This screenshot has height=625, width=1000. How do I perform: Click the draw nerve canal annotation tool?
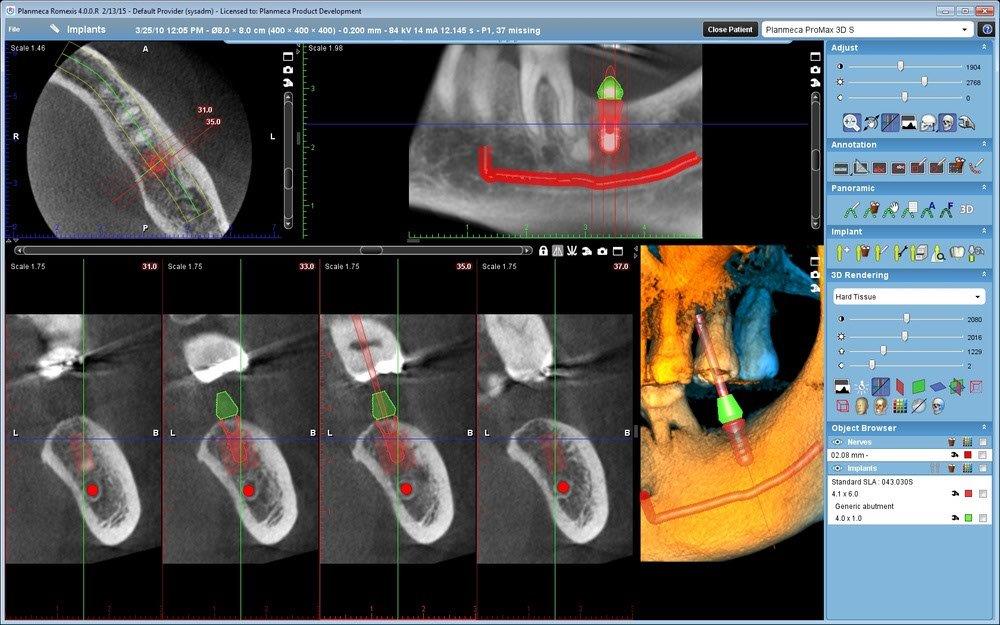click(976, 167)
